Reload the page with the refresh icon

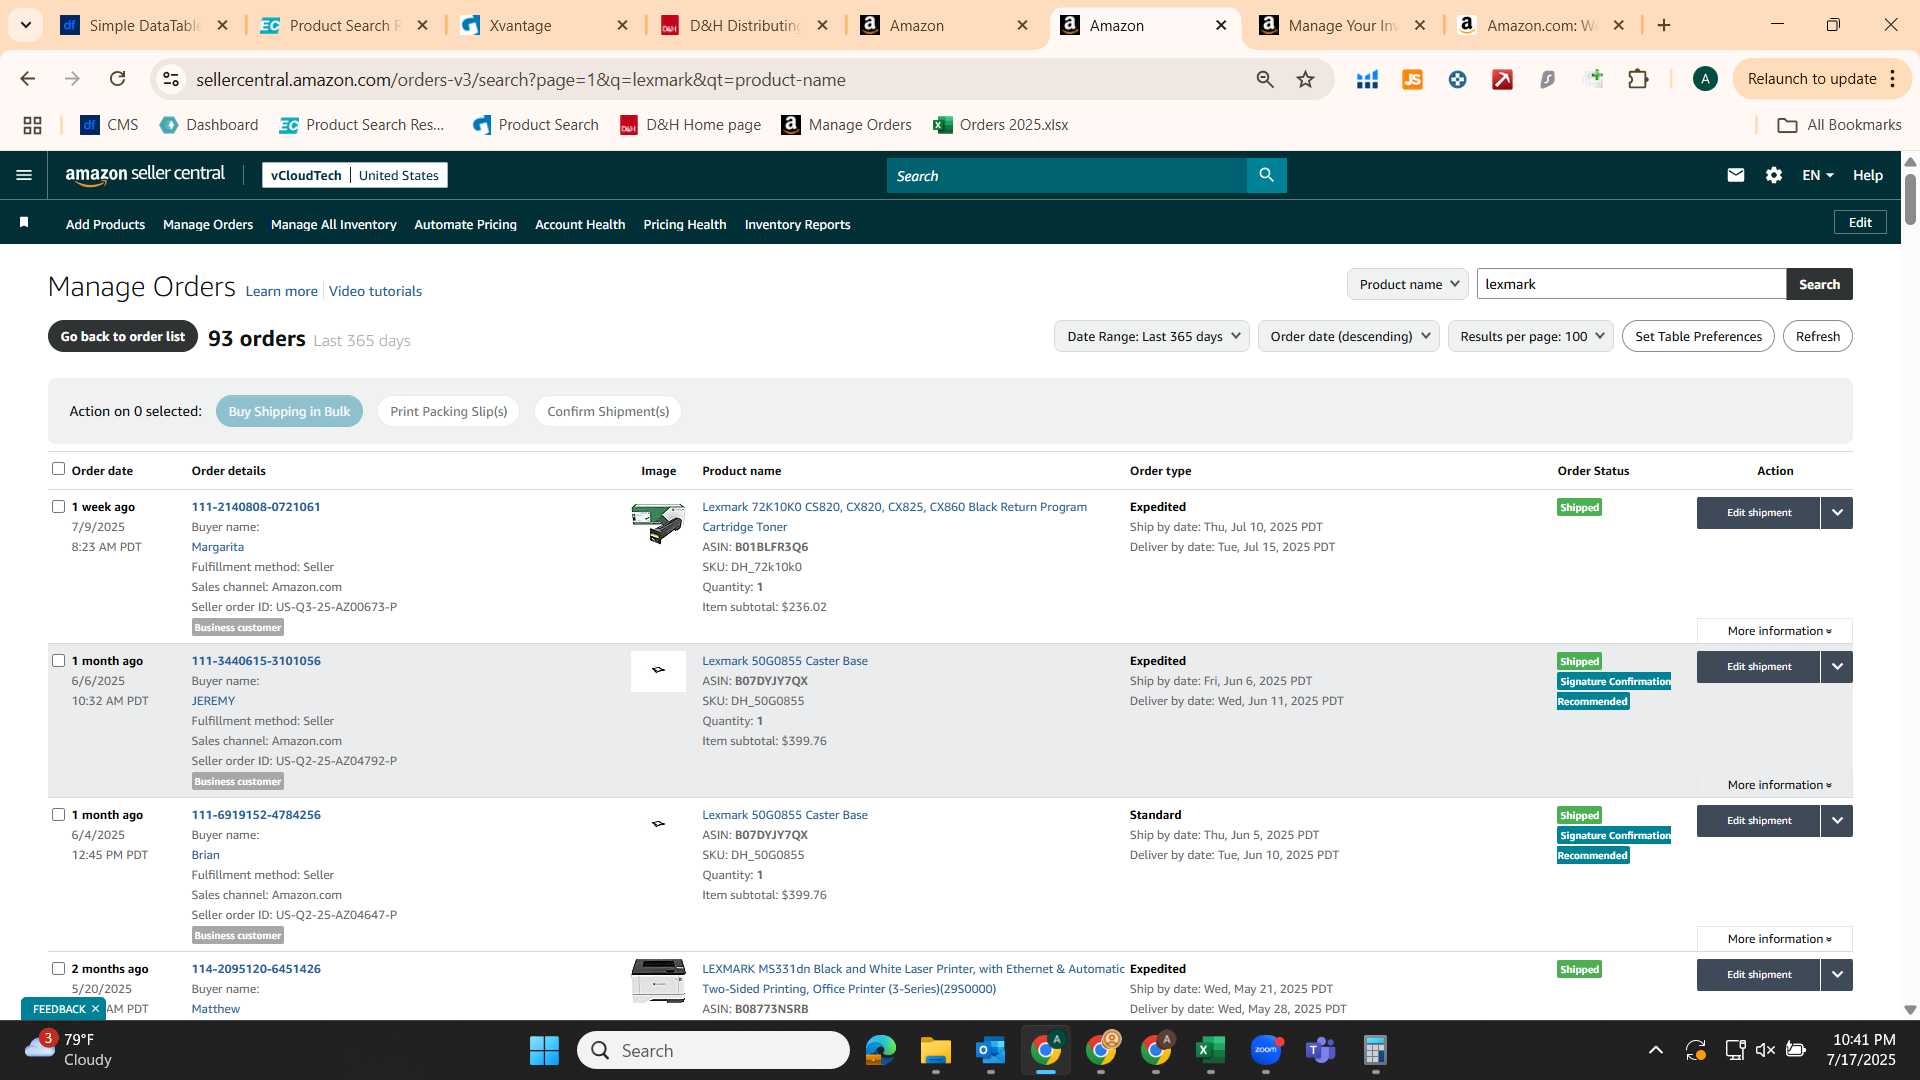coord(117,79)
